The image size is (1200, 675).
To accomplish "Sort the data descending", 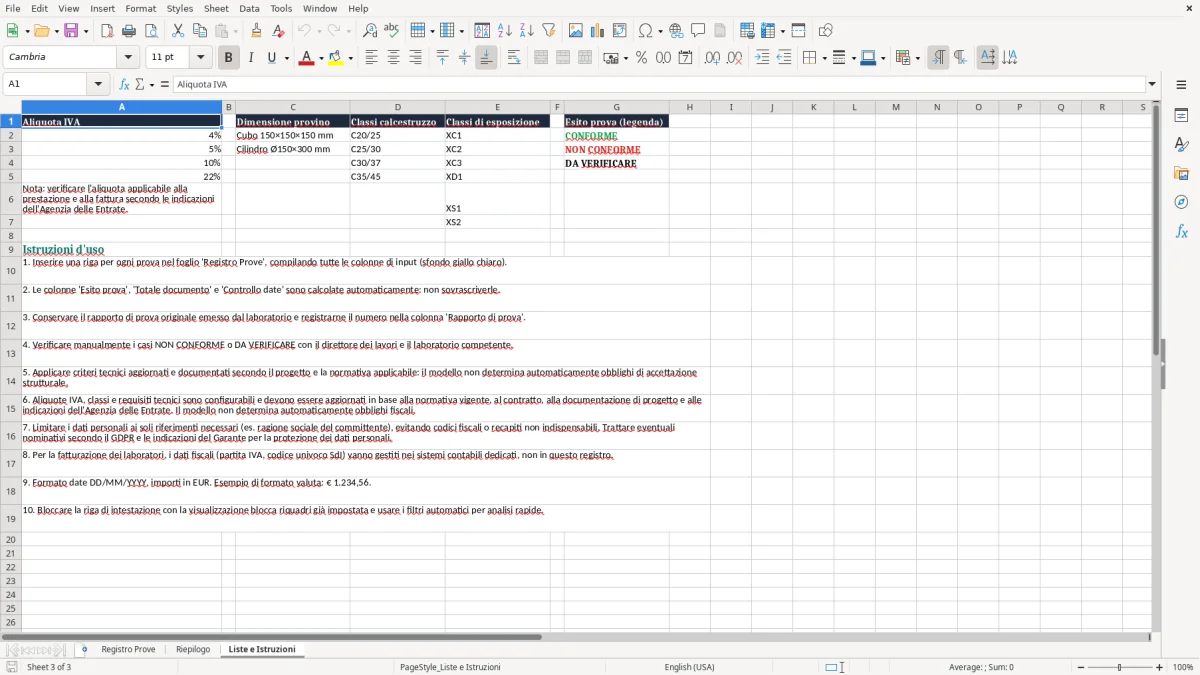I will (526, 31).
